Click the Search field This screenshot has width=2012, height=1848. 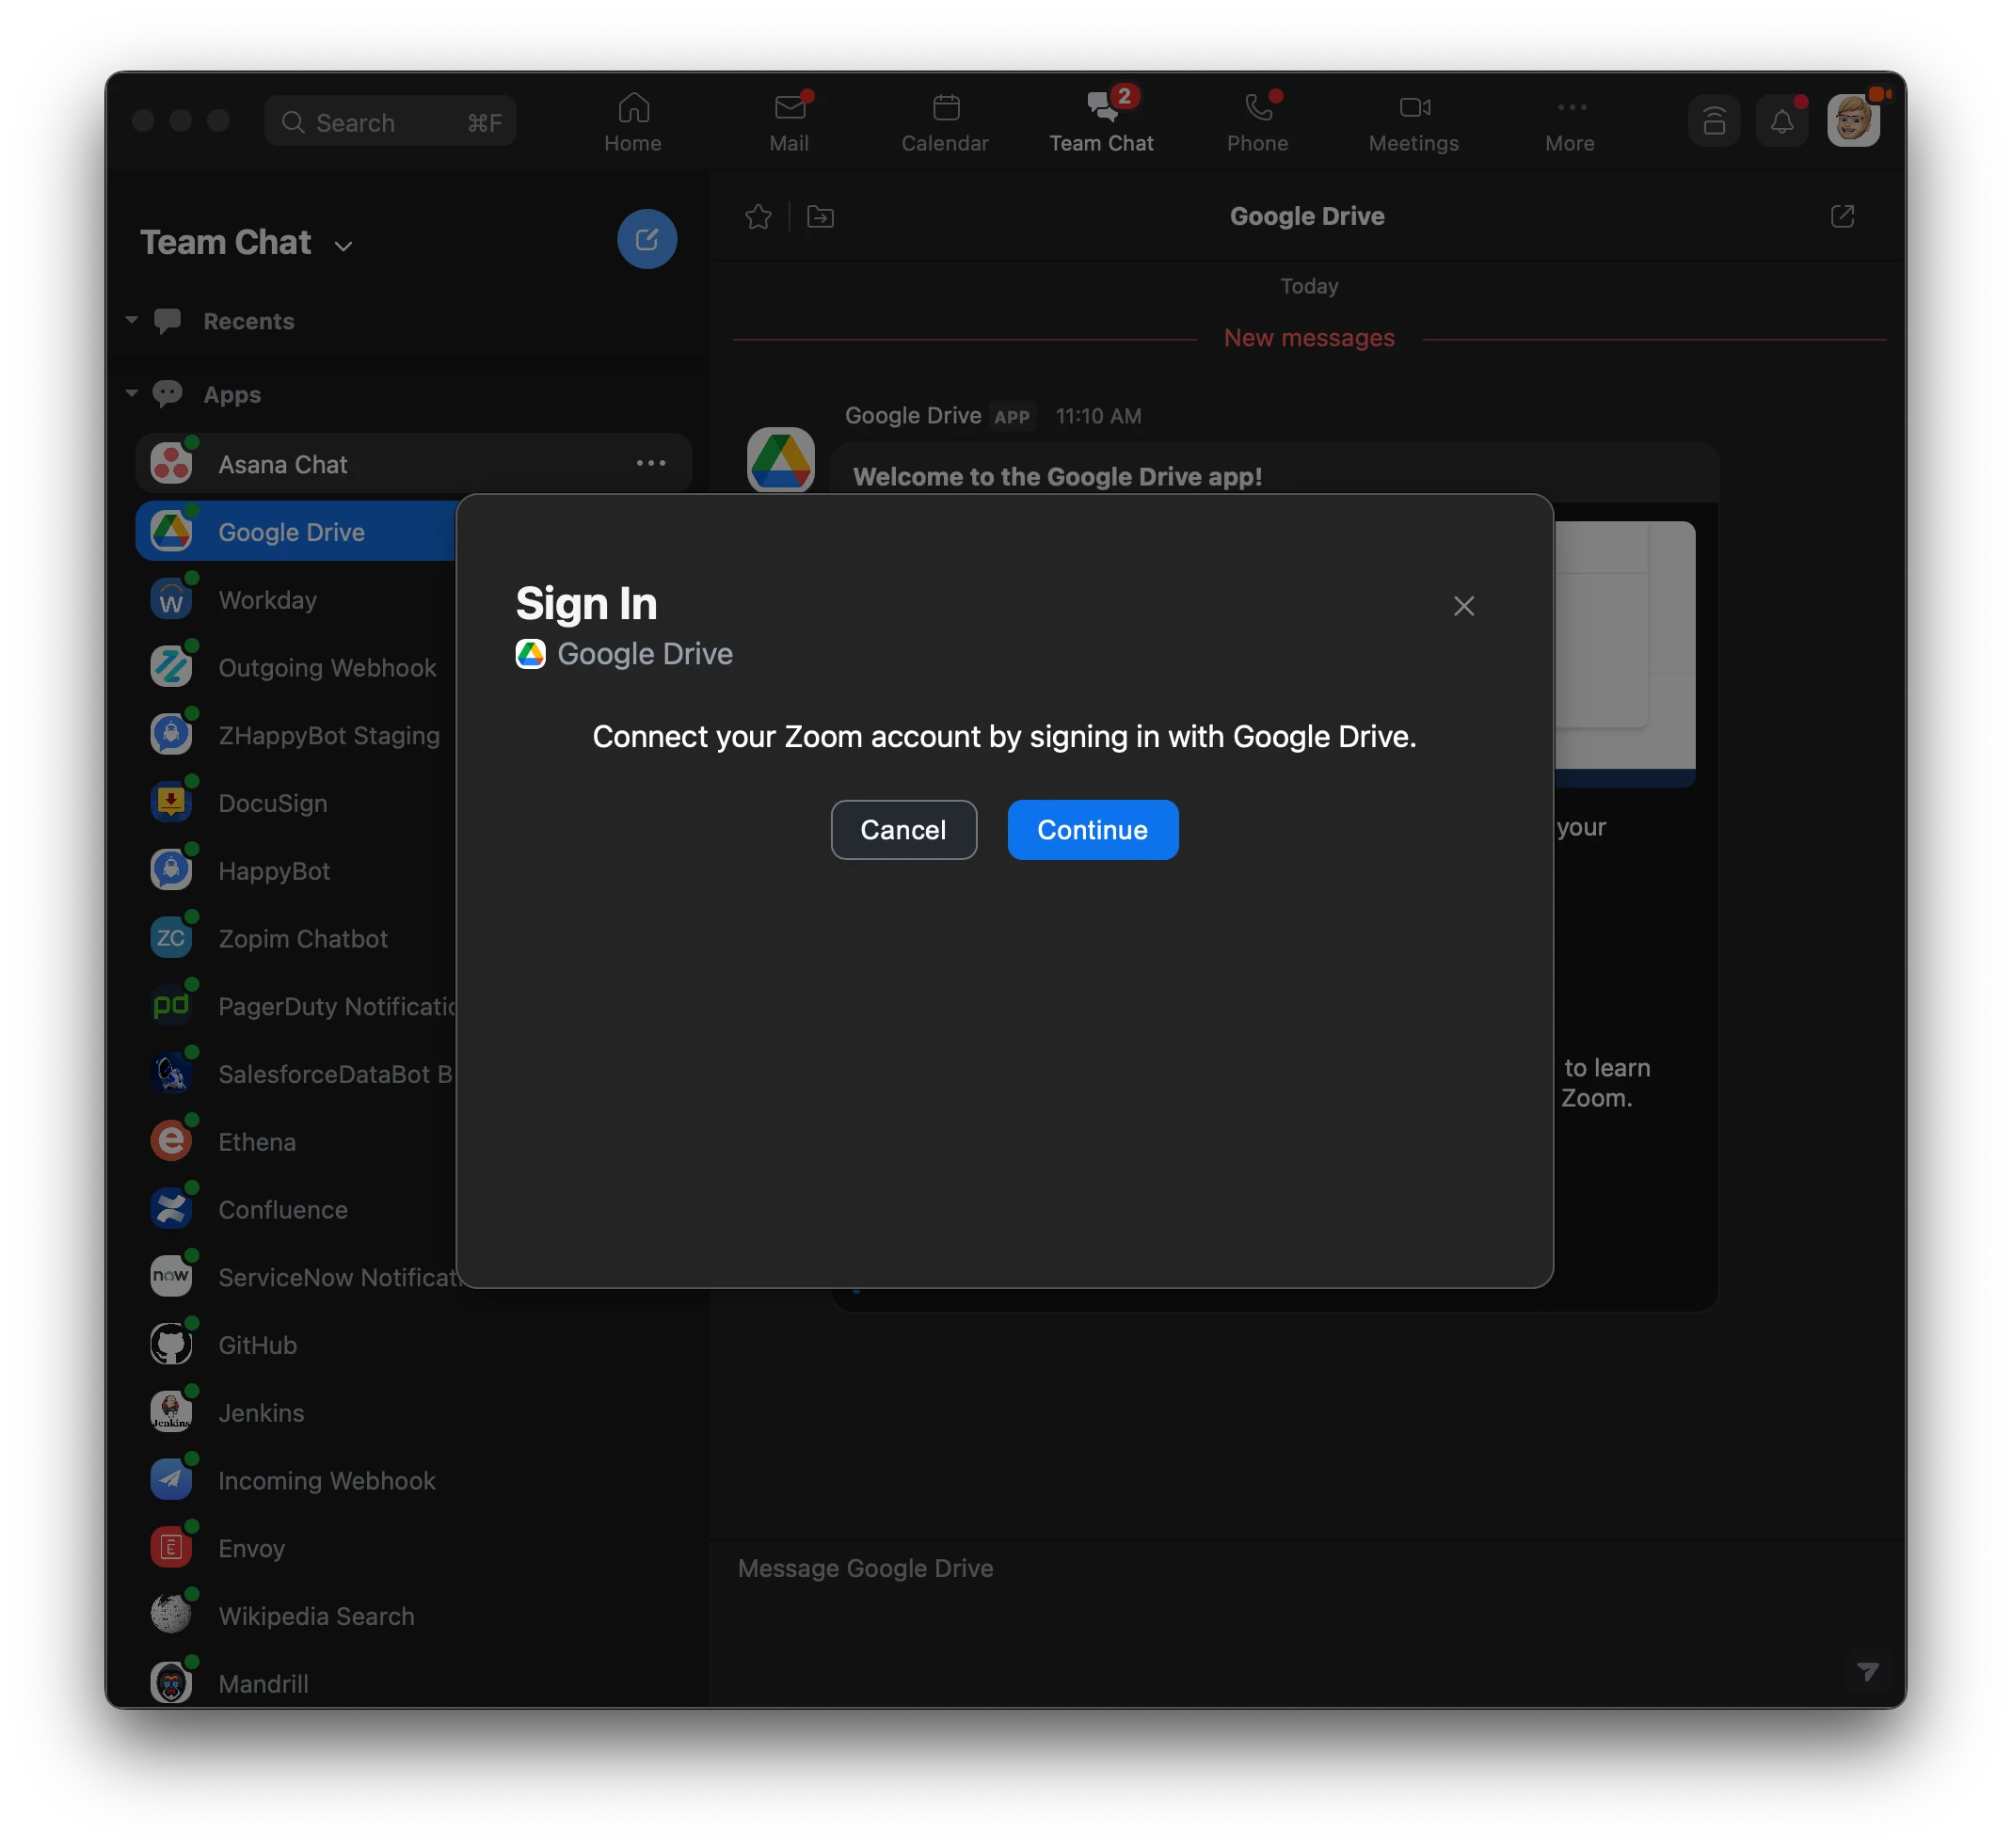(x=390, y=122)
